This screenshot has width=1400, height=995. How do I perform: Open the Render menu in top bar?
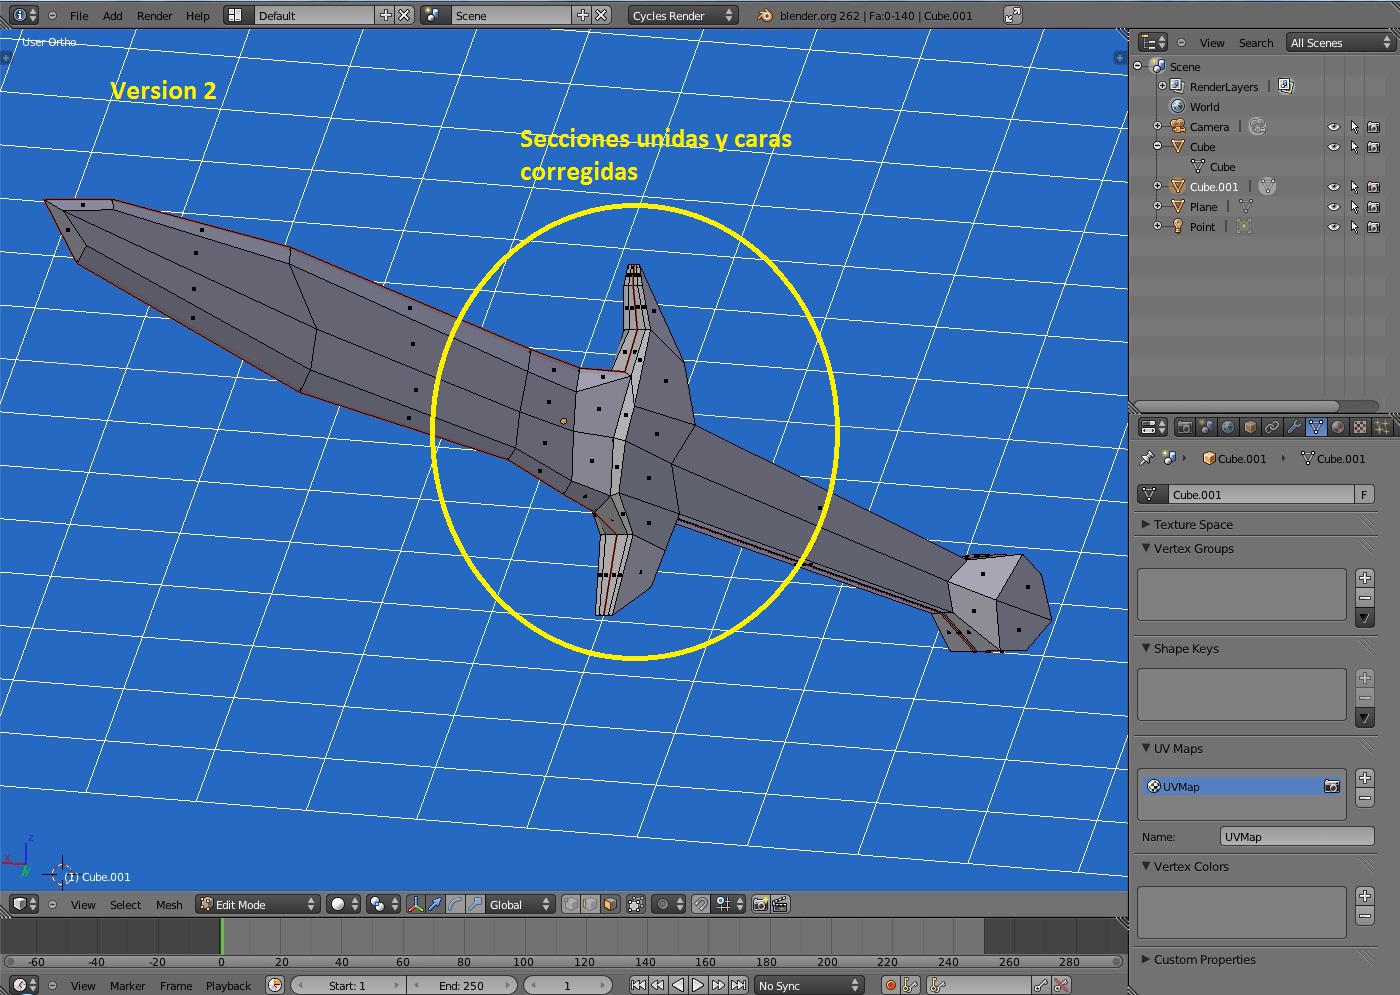(154, 15)
